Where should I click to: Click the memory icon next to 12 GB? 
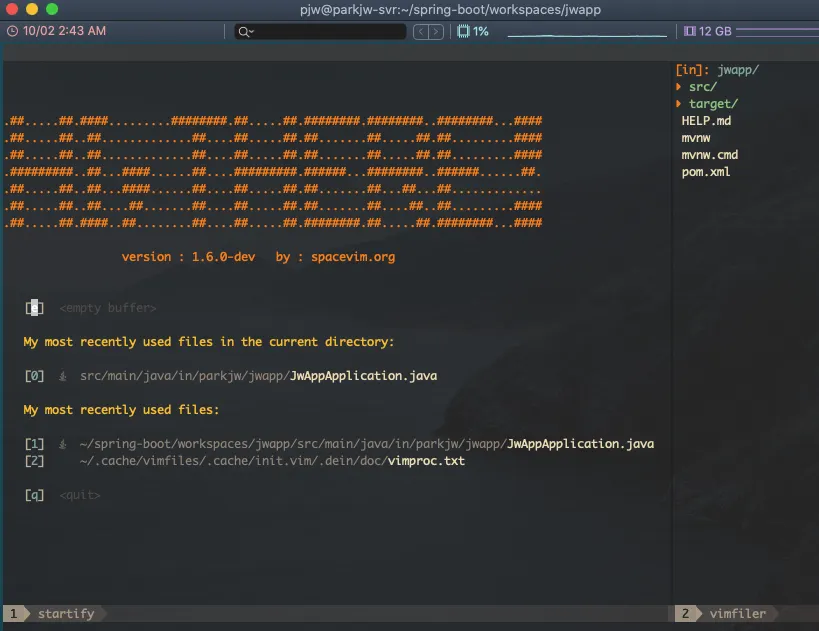(x=689, y=31)
